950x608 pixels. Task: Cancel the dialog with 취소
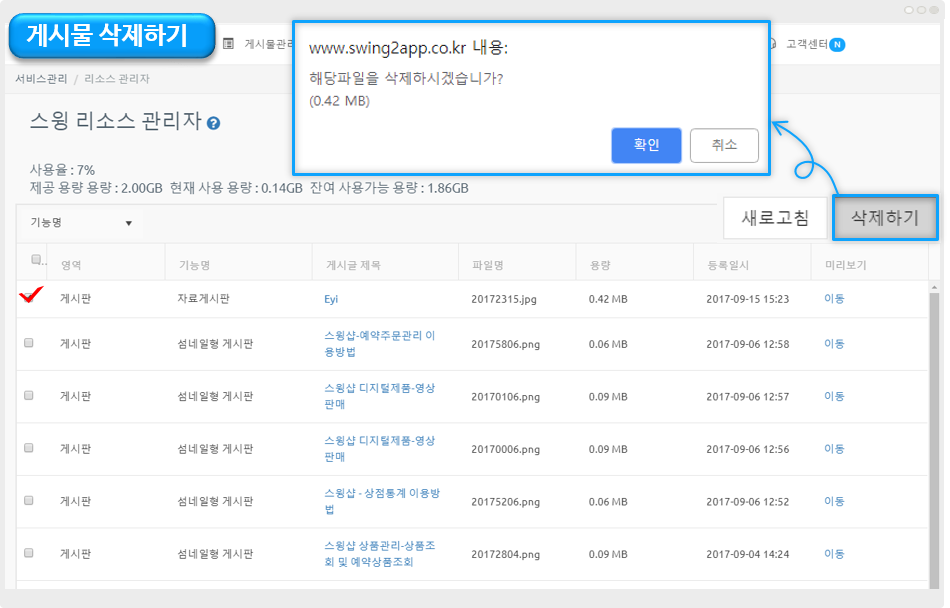(724, 145)
